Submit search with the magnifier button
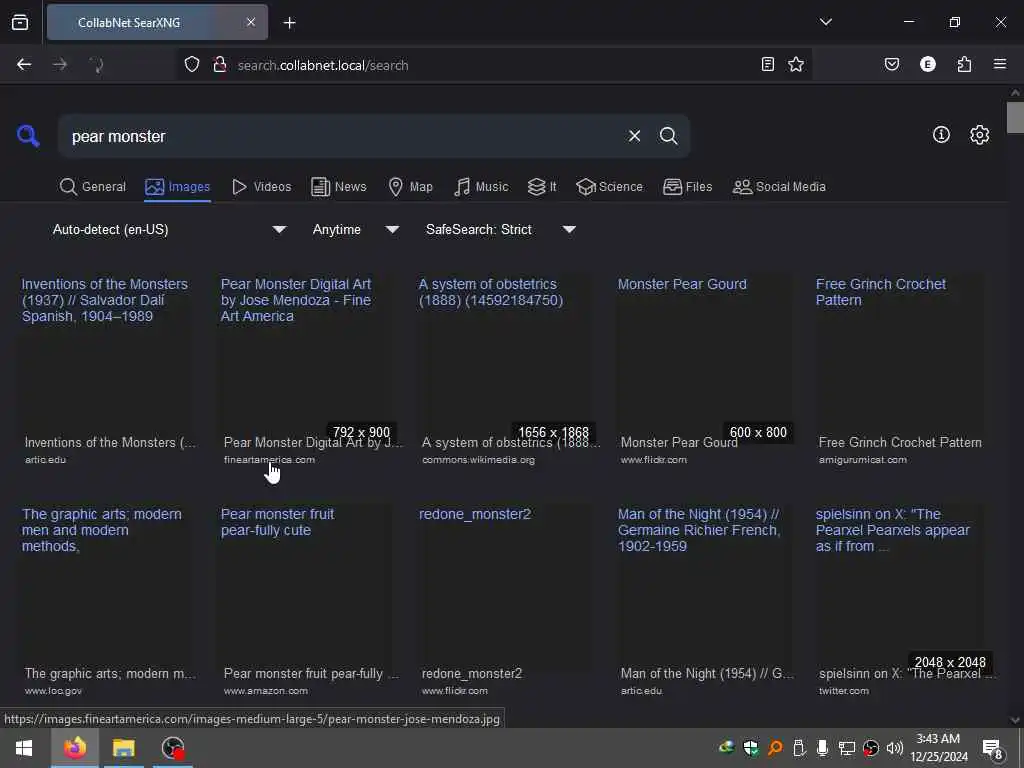The image size is (1024, 768). click(668, 136)
